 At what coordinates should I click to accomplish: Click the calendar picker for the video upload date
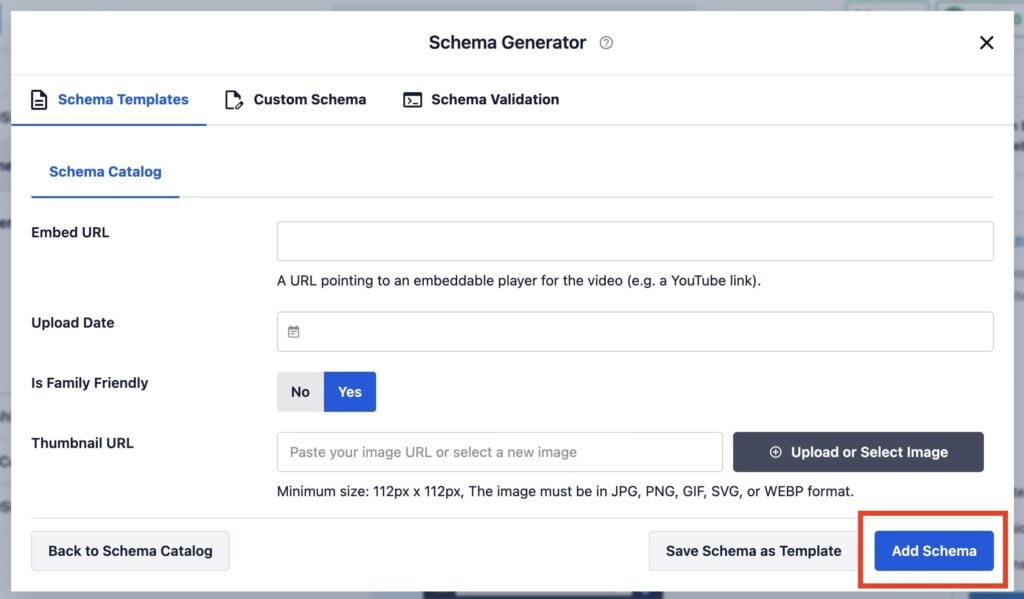point(294,331)
